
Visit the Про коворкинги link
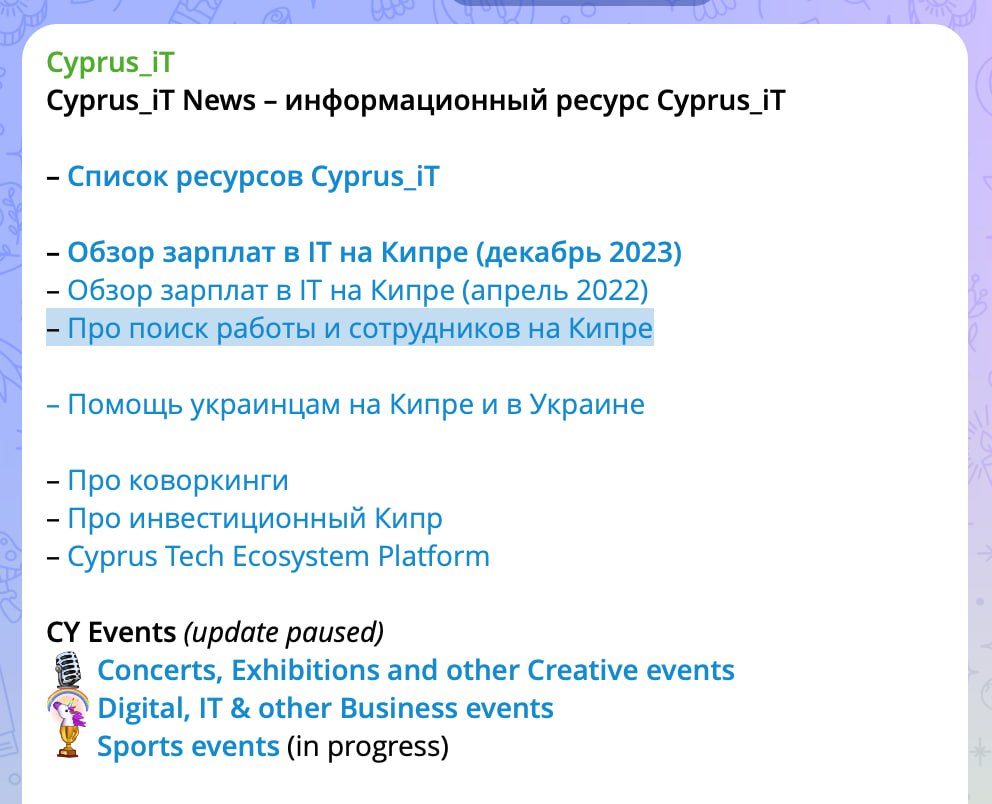pyautogui.click(x=177, y=480)
